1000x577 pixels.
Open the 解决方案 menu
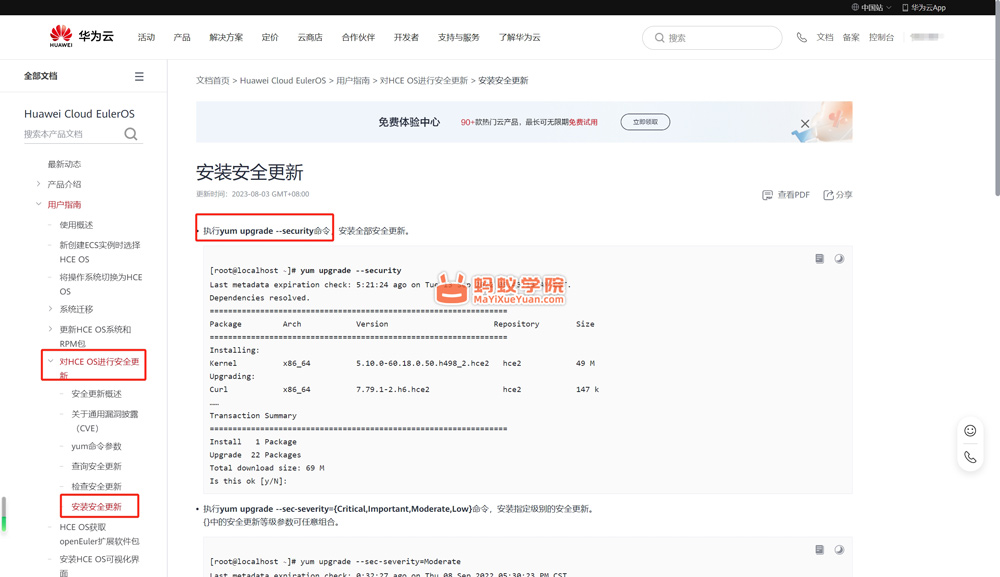[226, 38]
